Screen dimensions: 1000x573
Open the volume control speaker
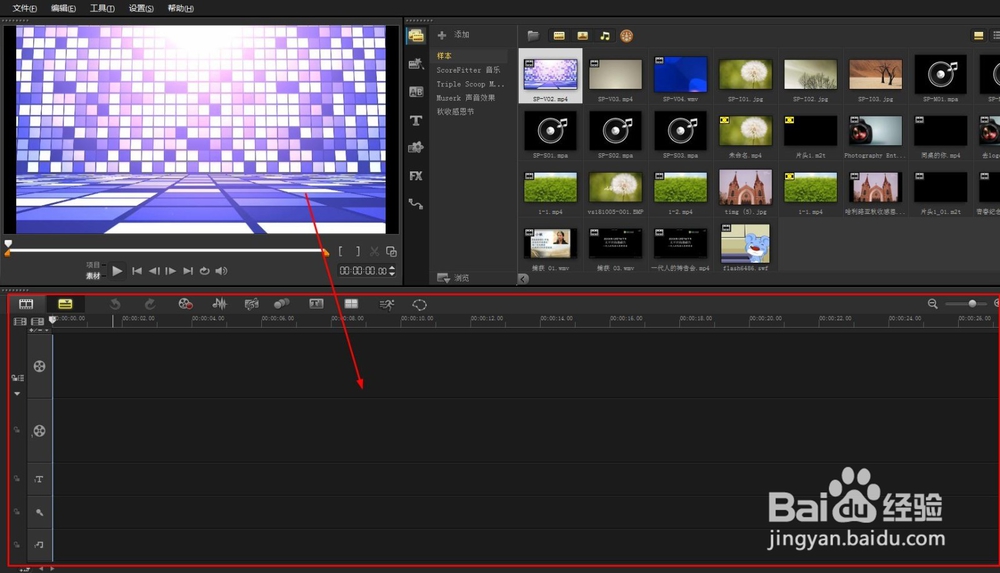point(221,271)
